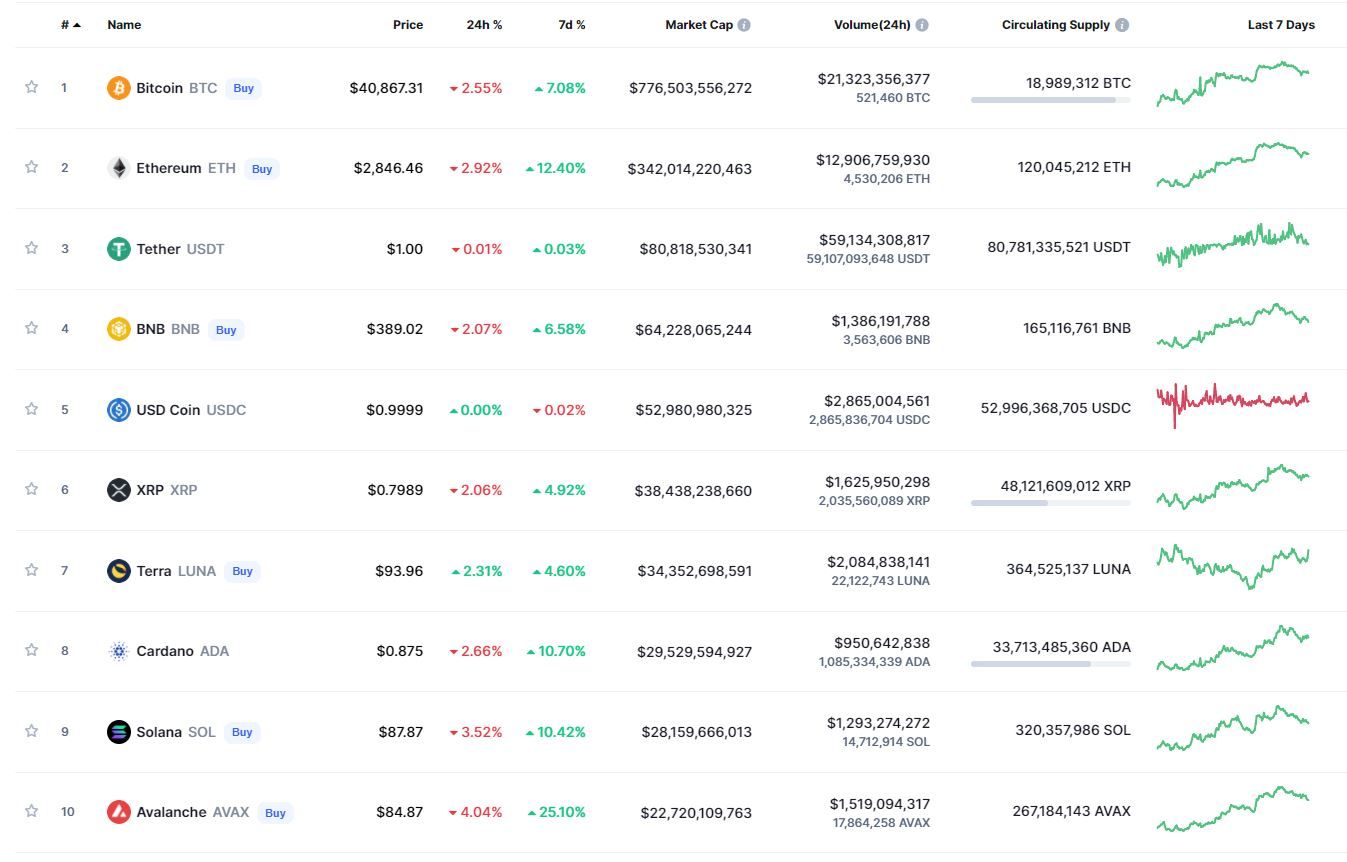Click the Market Cap info icon
Viewport: 1347px width, 862px height.
[x=744, y=25]
